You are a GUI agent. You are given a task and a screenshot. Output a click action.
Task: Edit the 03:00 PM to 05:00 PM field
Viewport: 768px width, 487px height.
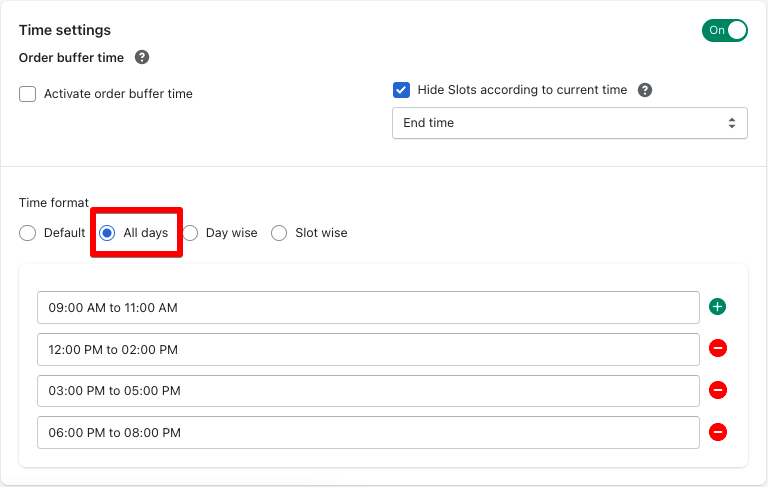(367, 390)
